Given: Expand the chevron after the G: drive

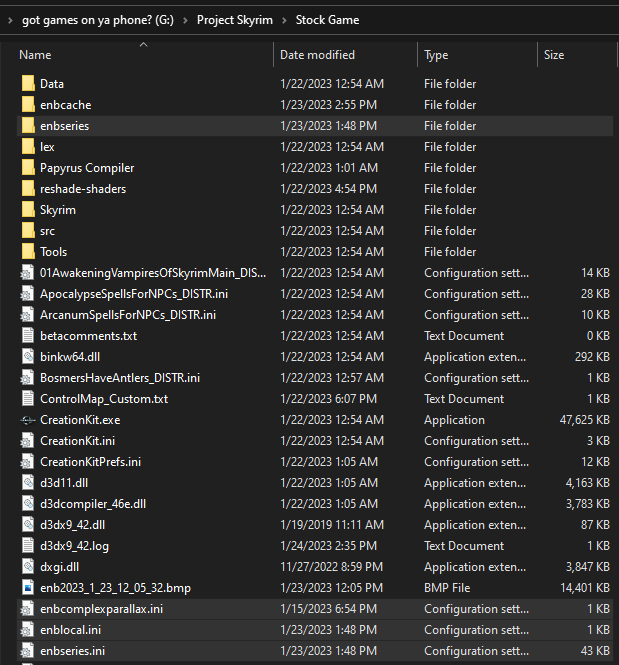Looking at the screenshot, I should (185, 20).
